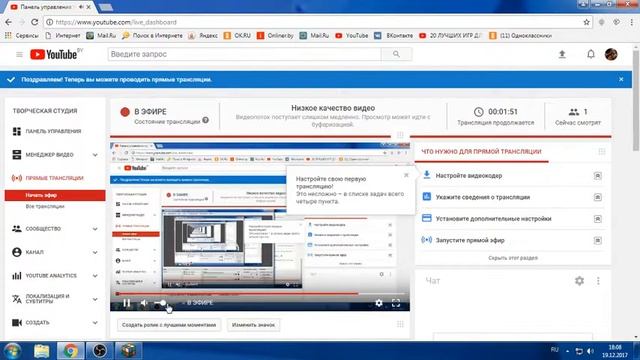
Task: Open the chat three-dot menu
Action: point(598,281)
